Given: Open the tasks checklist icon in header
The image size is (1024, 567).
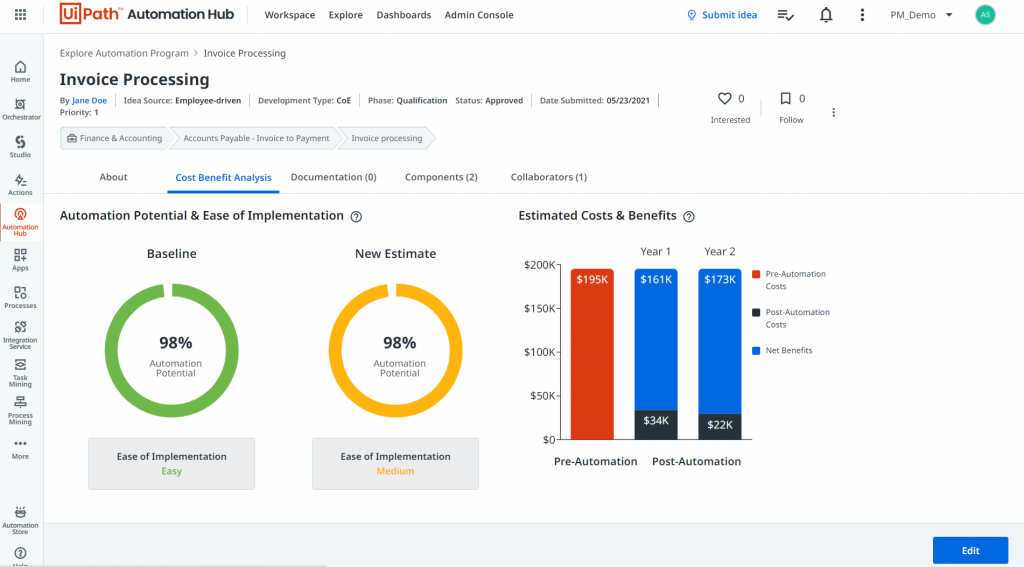Looking at the screenshot, I should (786, 15).
